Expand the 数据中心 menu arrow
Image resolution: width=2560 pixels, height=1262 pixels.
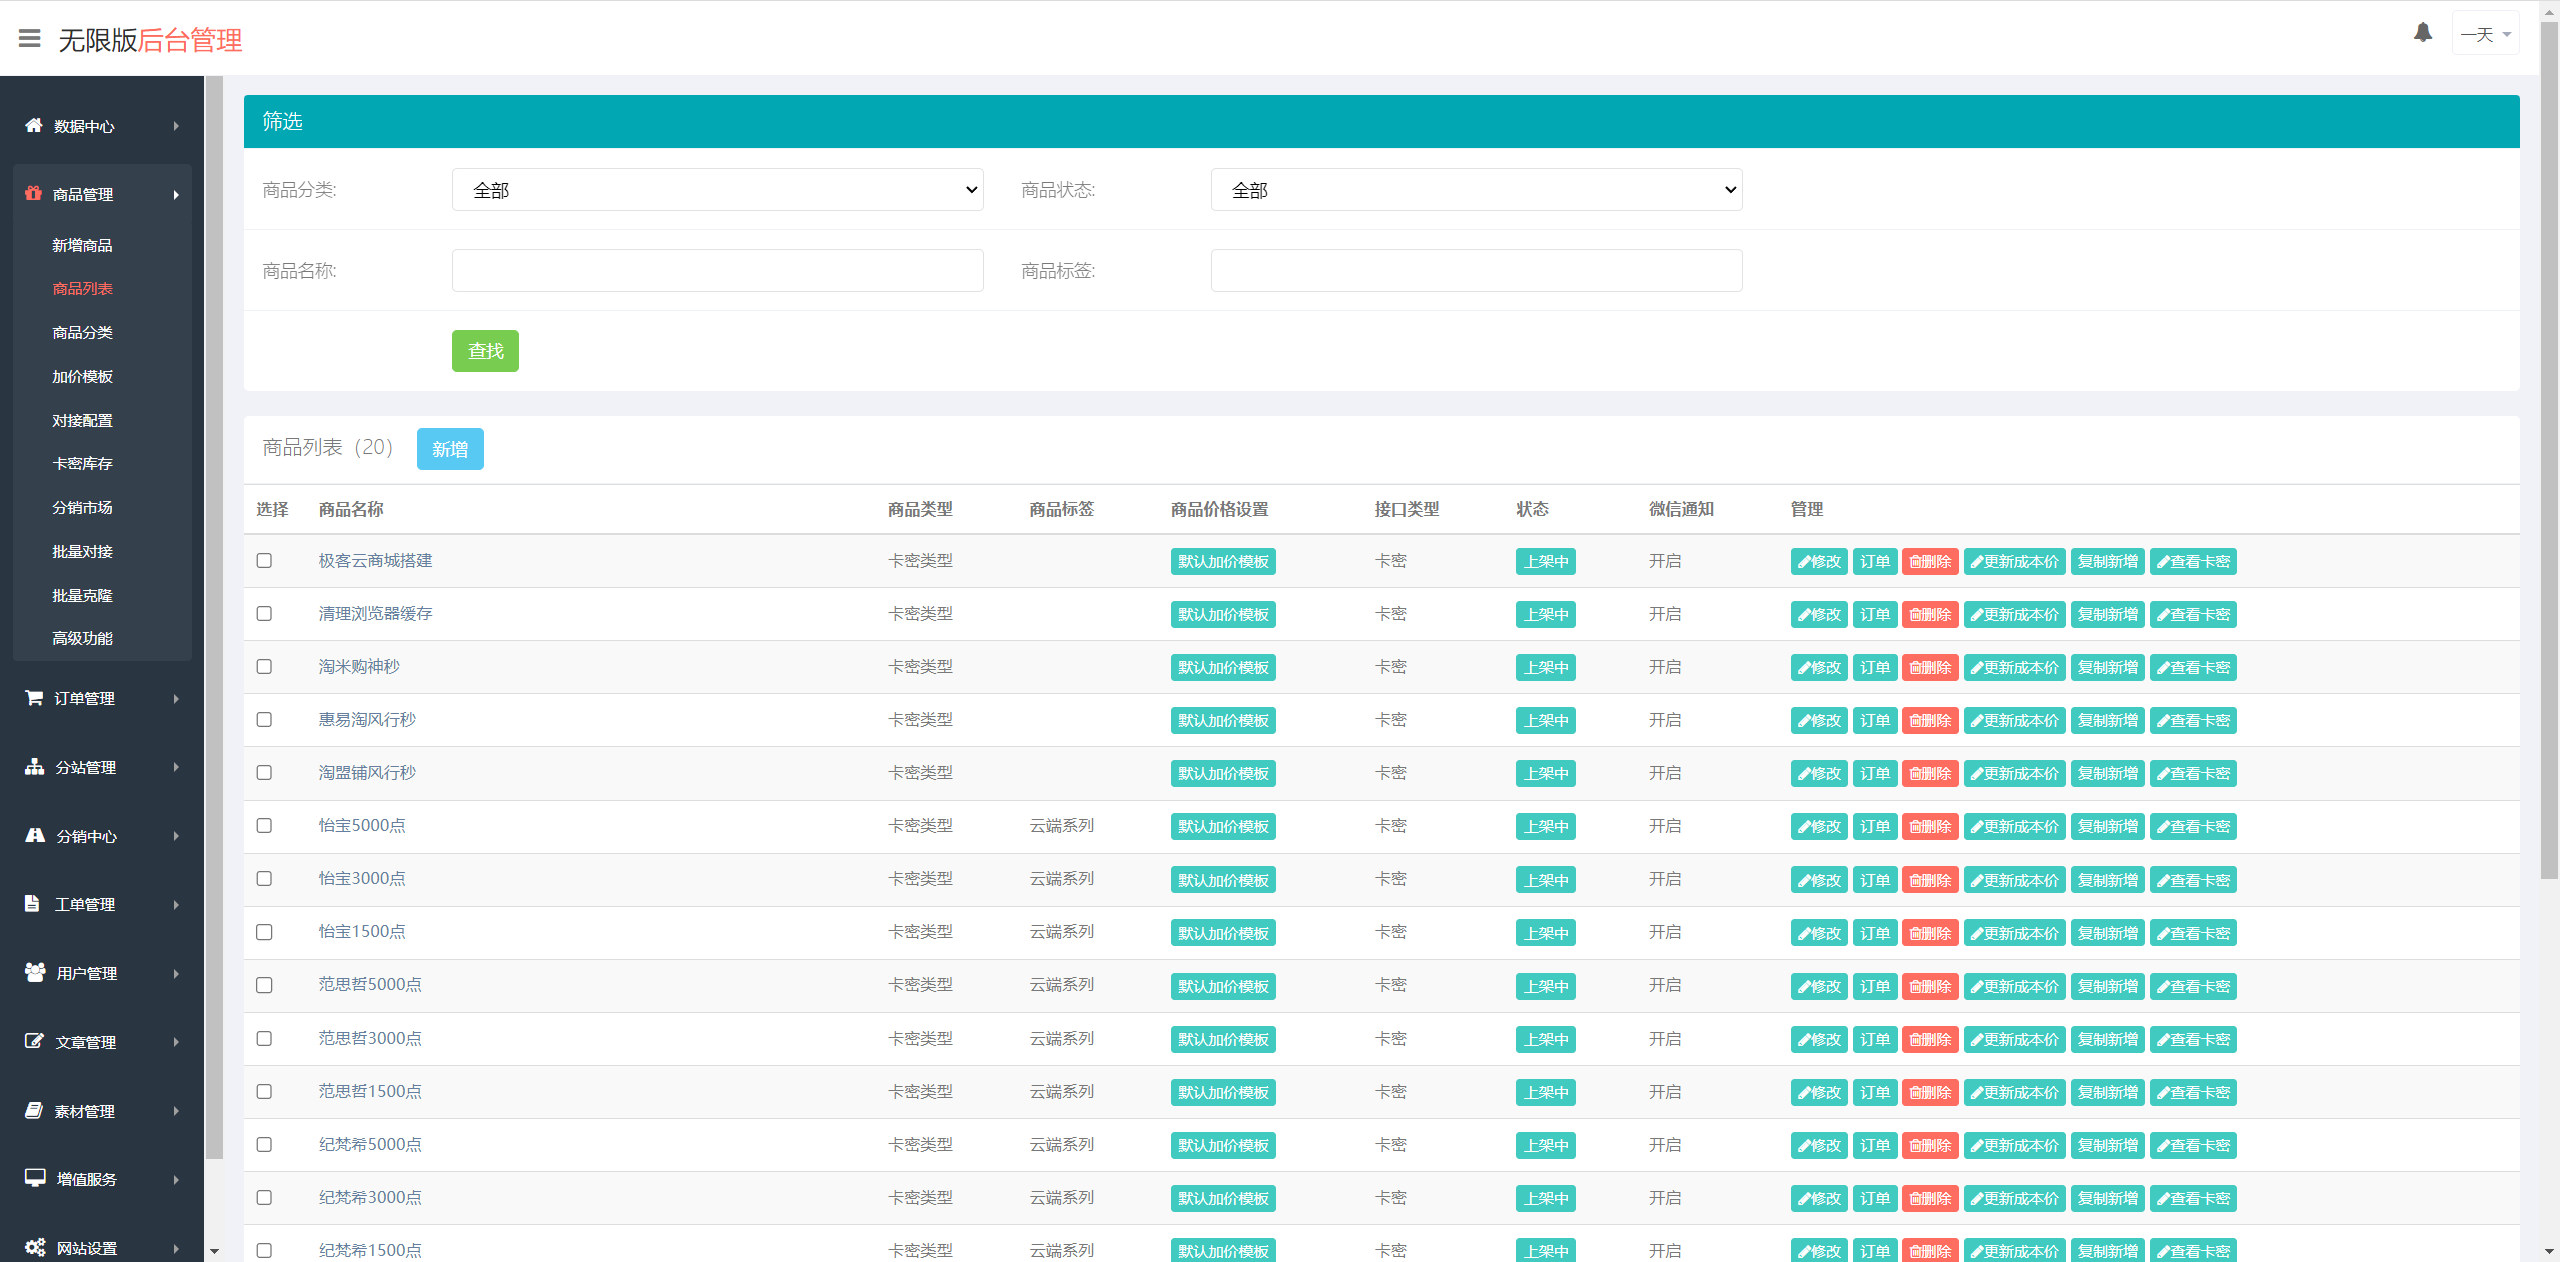(176, 126)
